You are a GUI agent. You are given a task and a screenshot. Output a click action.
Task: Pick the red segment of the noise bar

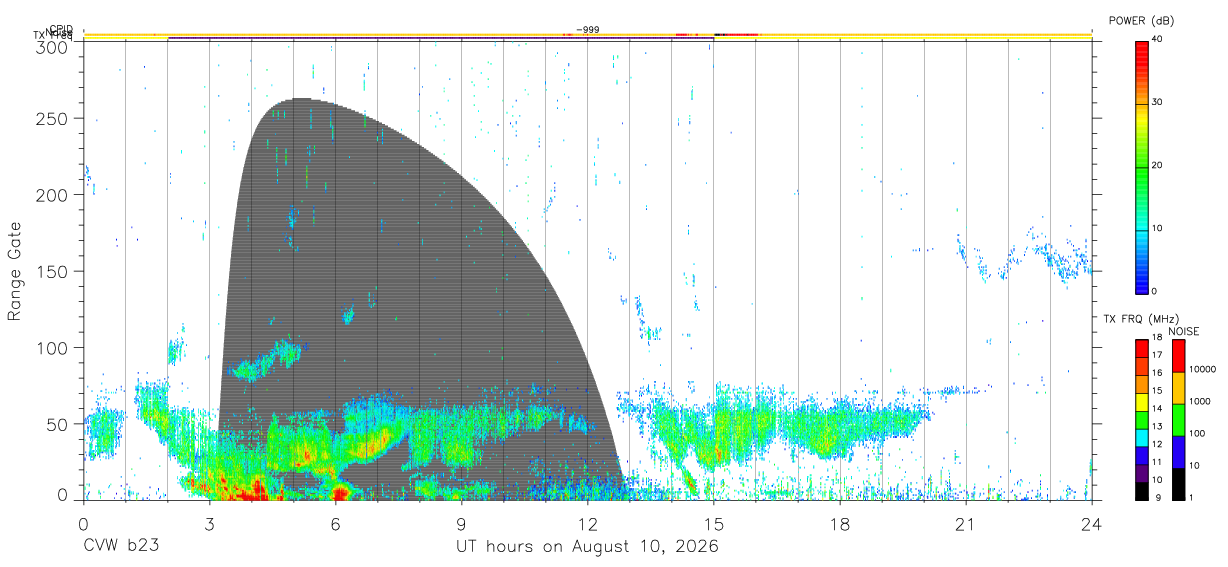pos(1178,356)
